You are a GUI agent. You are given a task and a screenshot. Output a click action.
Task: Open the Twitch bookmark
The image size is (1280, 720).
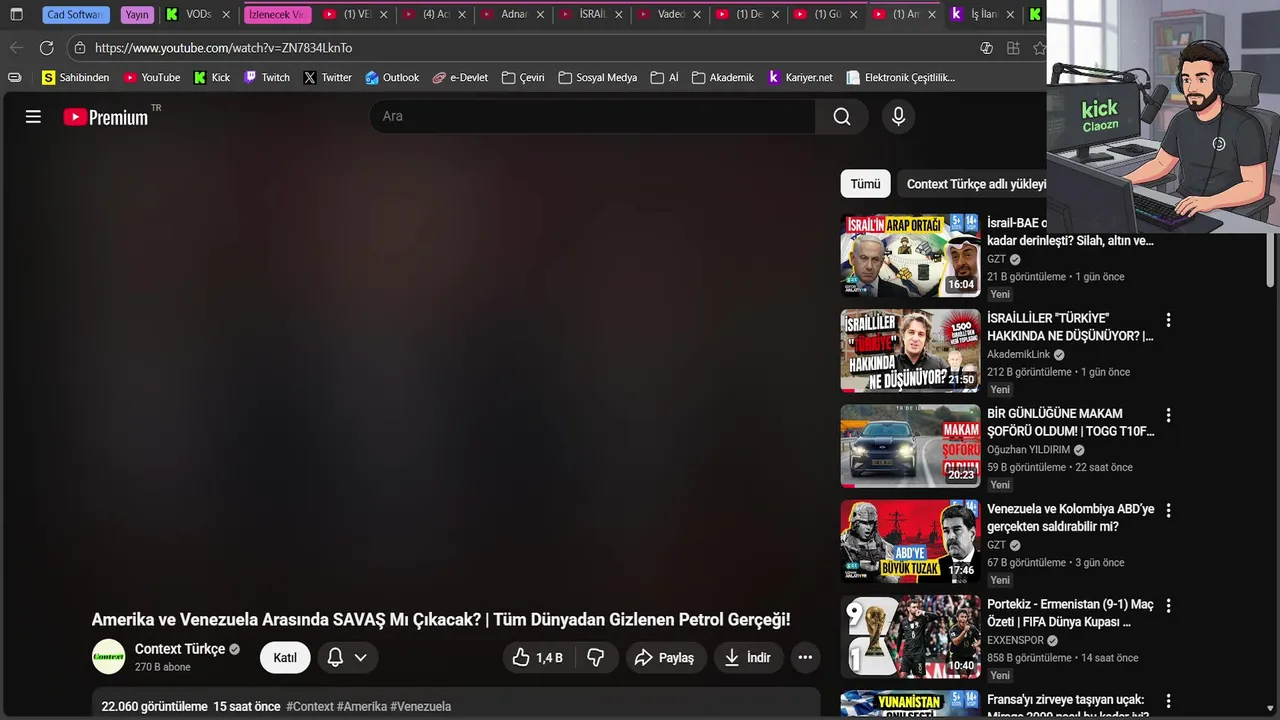[267, 77]
